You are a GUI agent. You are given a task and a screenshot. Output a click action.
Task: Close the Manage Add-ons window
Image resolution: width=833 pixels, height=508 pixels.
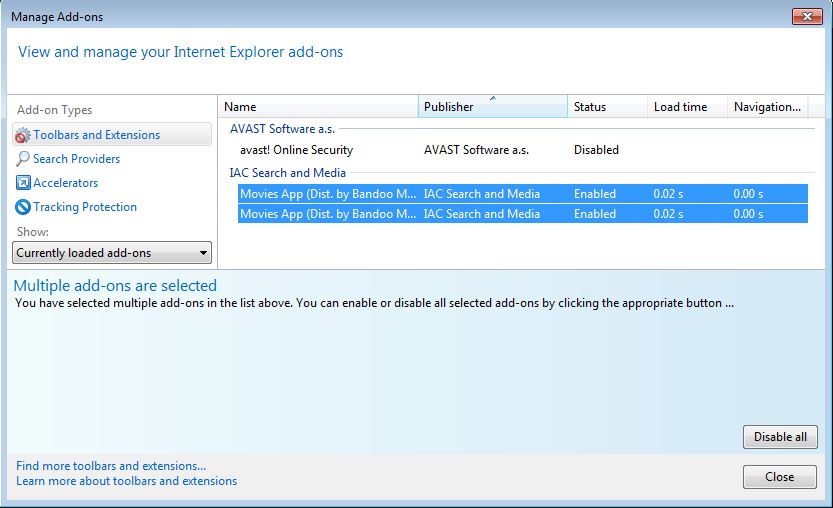807,16
